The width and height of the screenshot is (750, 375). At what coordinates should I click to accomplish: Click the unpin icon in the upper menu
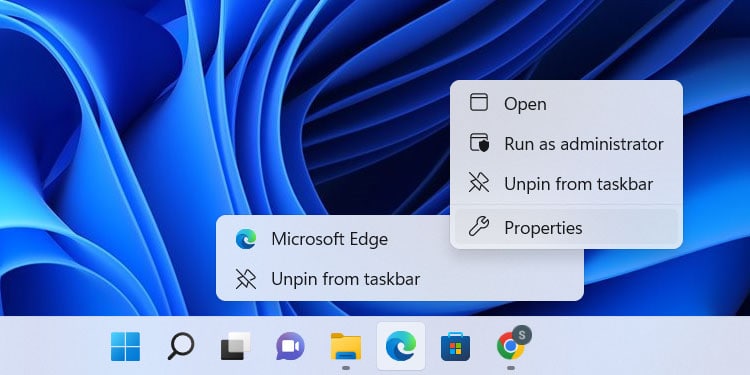click(x=479, y=183)
